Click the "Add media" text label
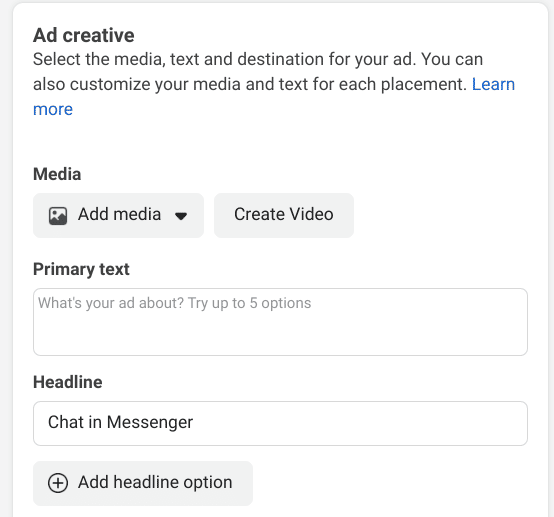This screenshot has width=554, height=517. [x=119, y=215]
